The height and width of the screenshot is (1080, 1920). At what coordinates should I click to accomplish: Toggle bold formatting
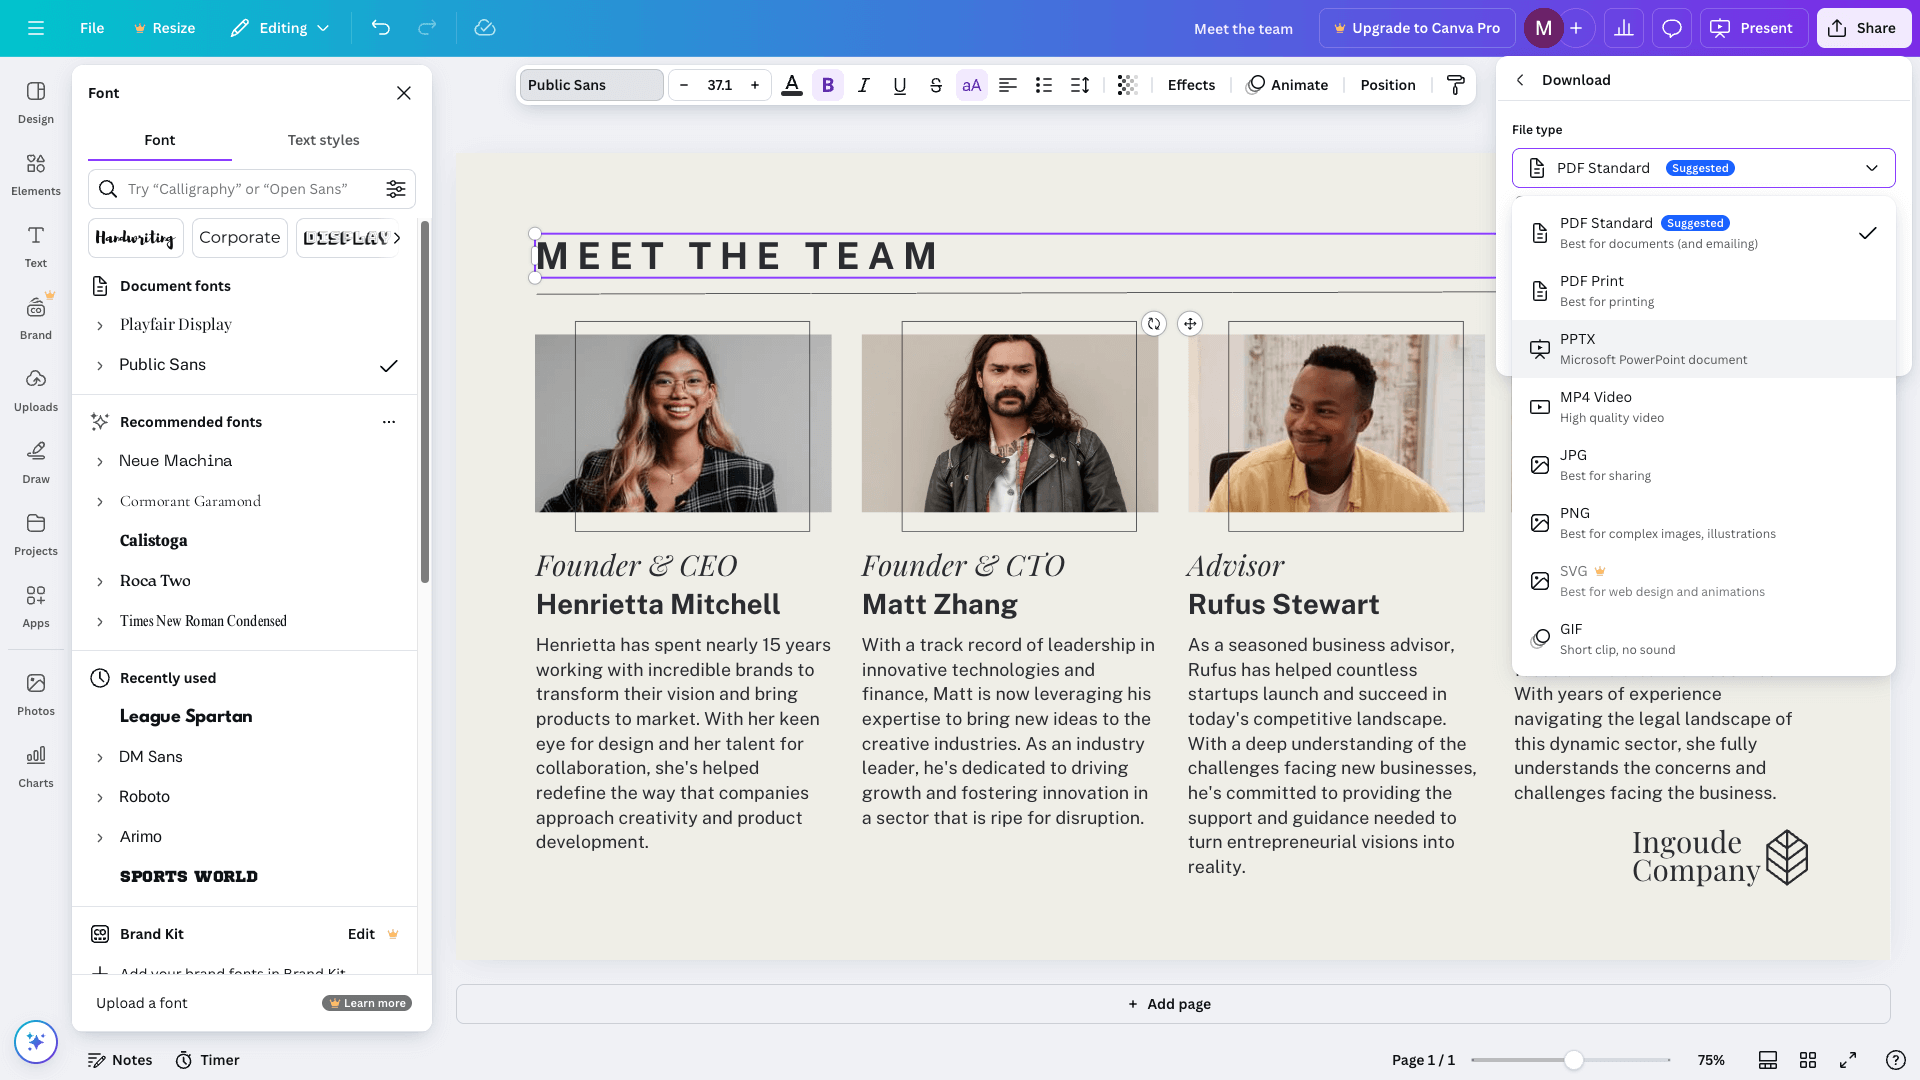tap(827, 85)
